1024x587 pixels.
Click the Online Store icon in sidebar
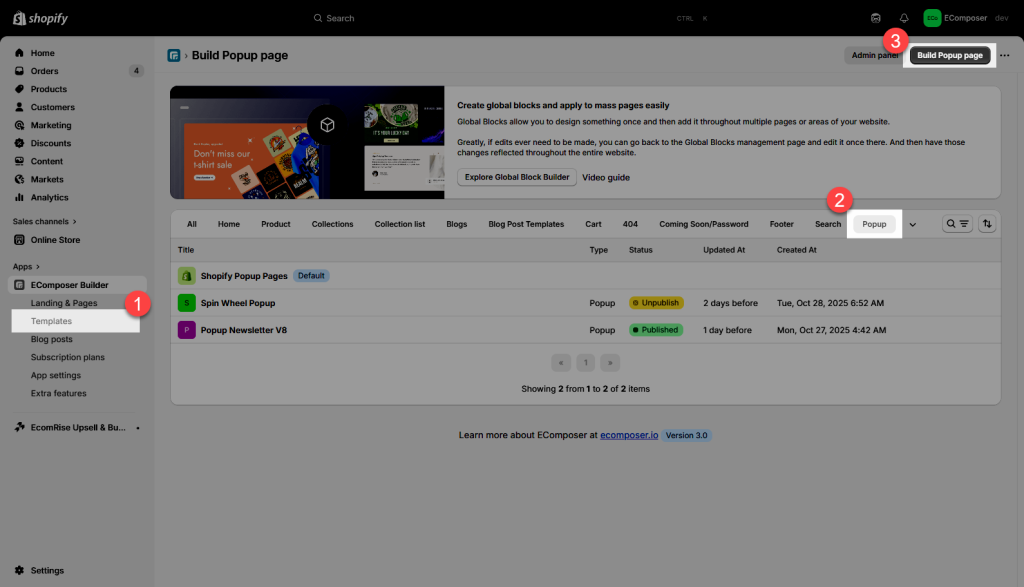coord(19,240)
